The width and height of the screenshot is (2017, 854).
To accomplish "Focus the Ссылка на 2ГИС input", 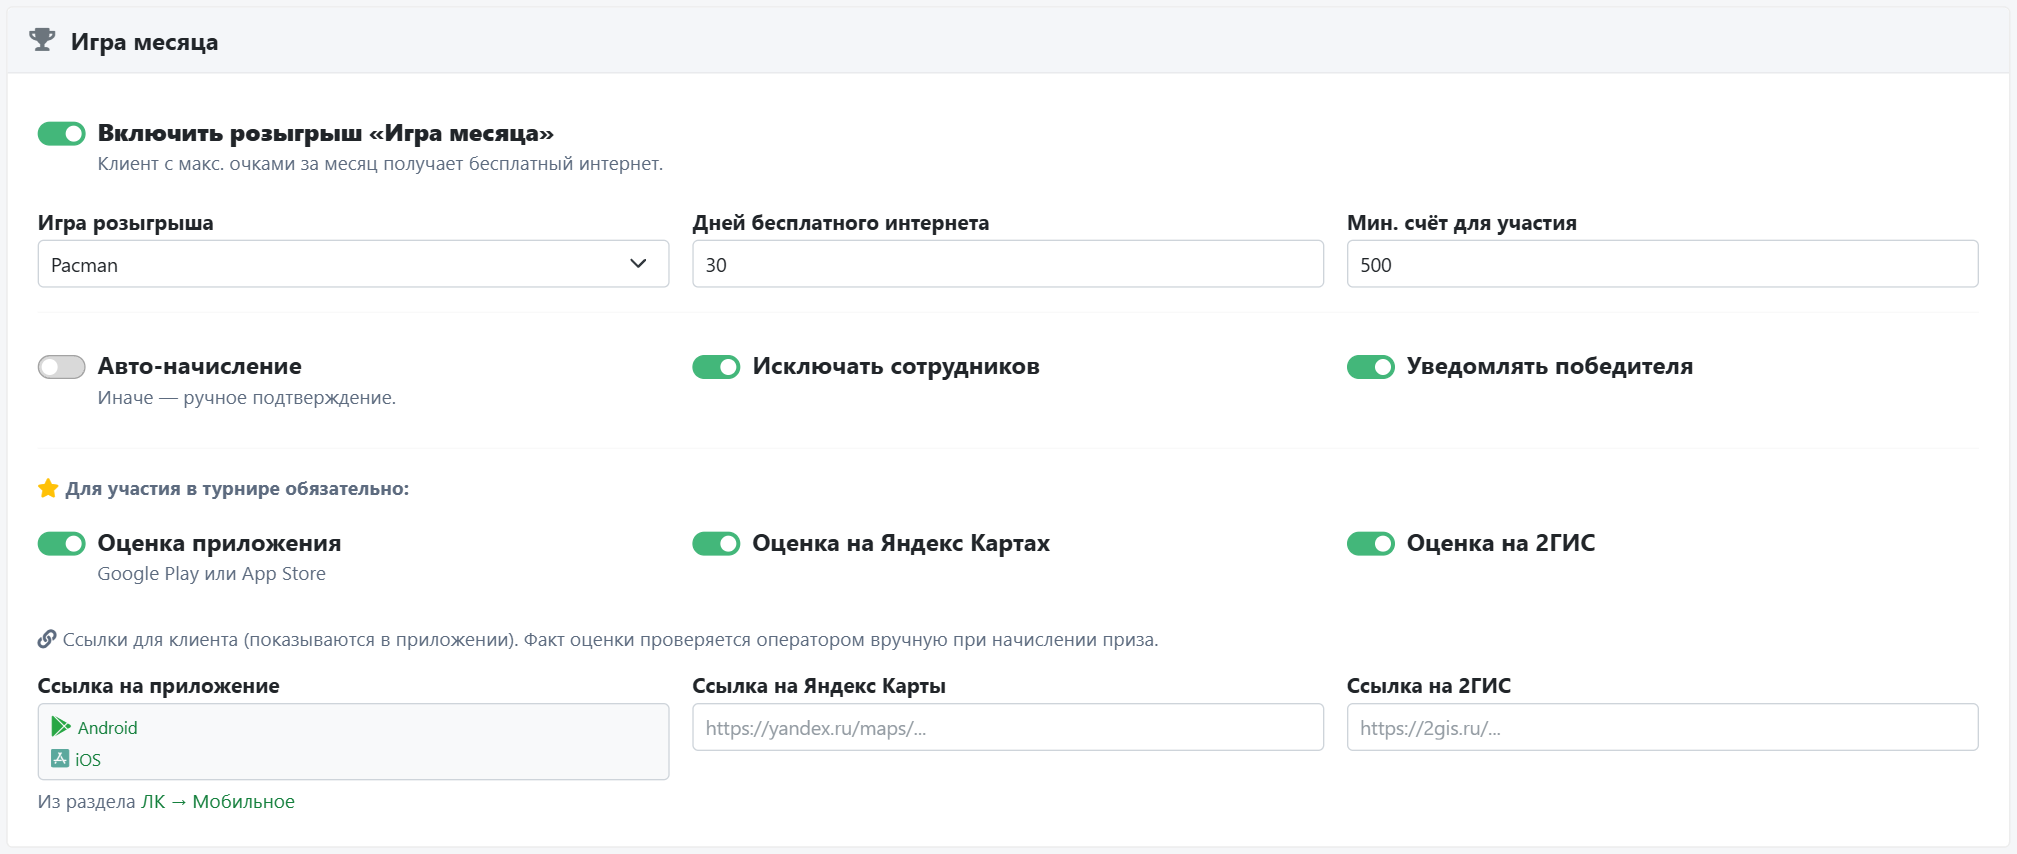I will pyautogui.click(x=1662, y=727).
